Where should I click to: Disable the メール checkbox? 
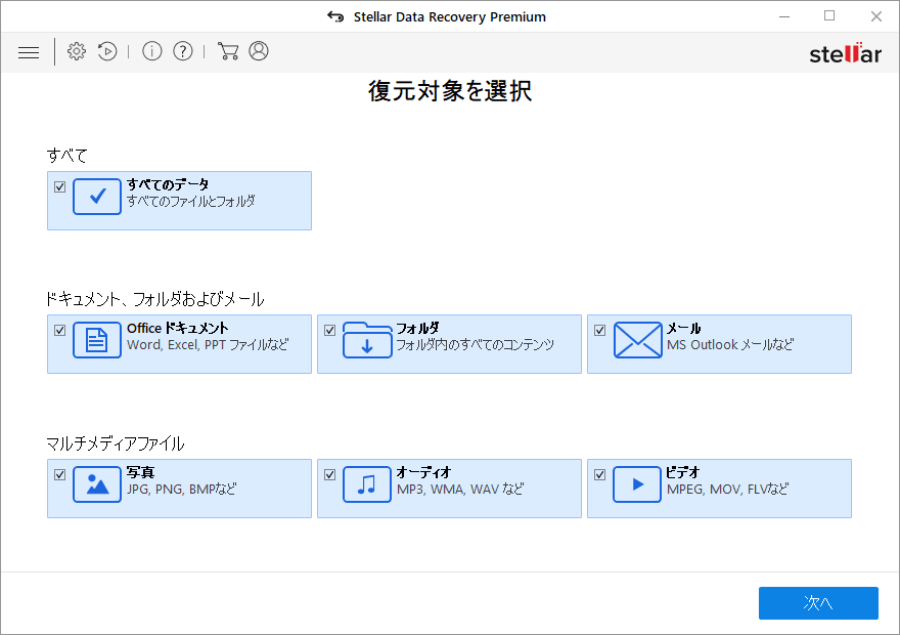click(600, 330)
